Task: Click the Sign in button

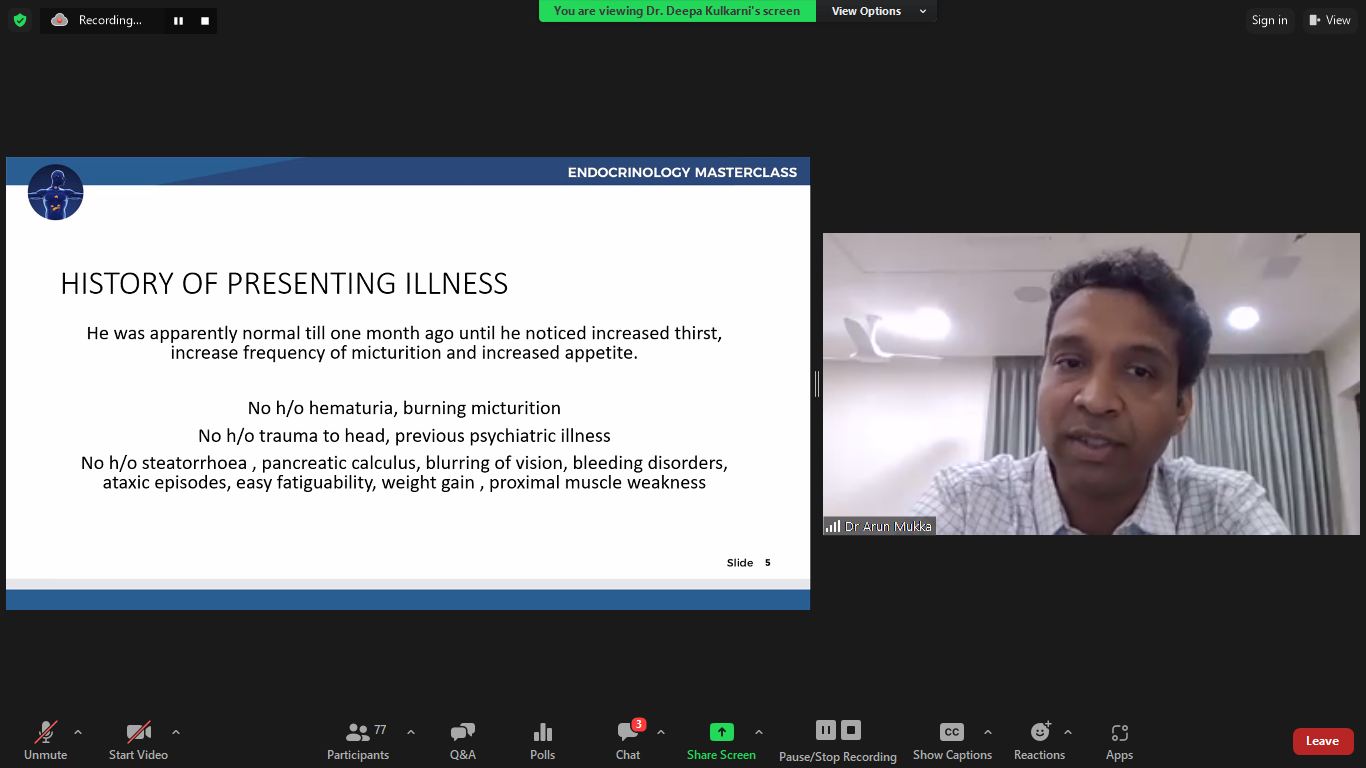Action: tap(1269, 20)
